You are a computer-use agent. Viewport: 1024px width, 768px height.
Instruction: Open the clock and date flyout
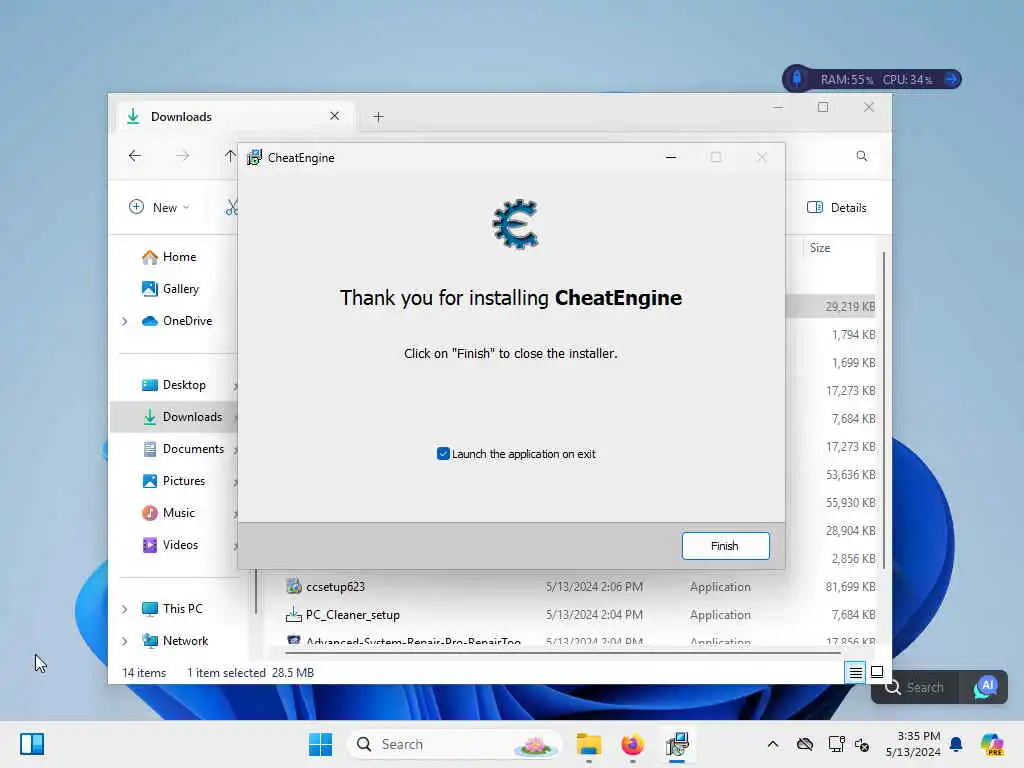click(x=912, y=744)
